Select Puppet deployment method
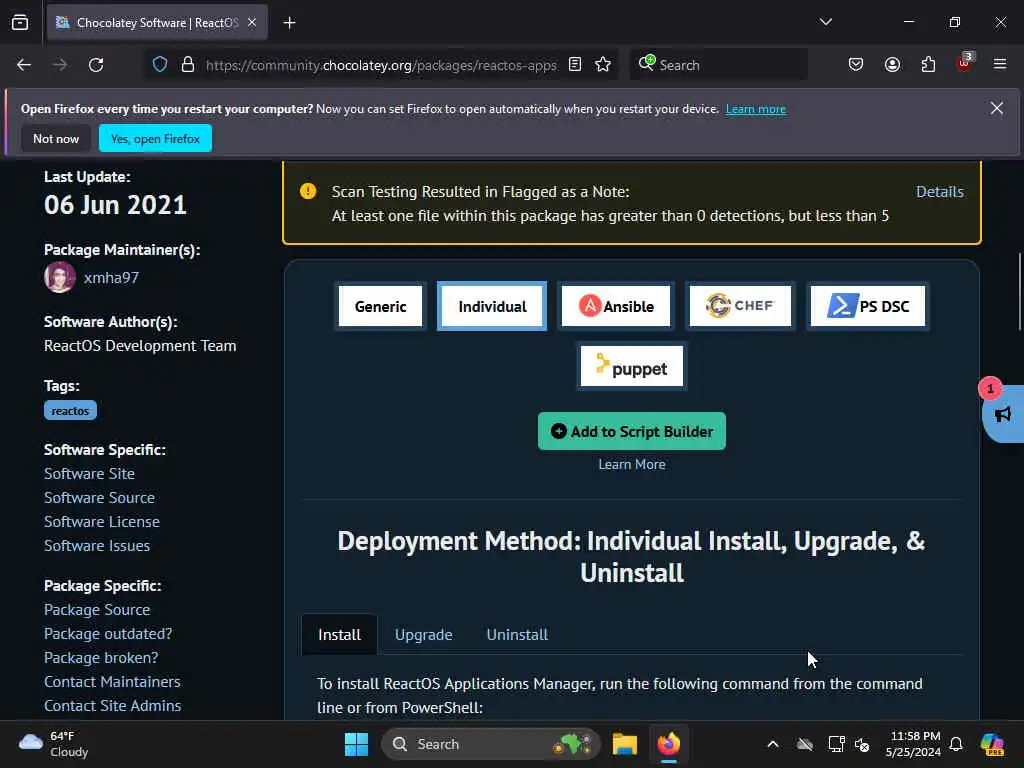This screenshot has width=1024, height=768. [632, 368]
